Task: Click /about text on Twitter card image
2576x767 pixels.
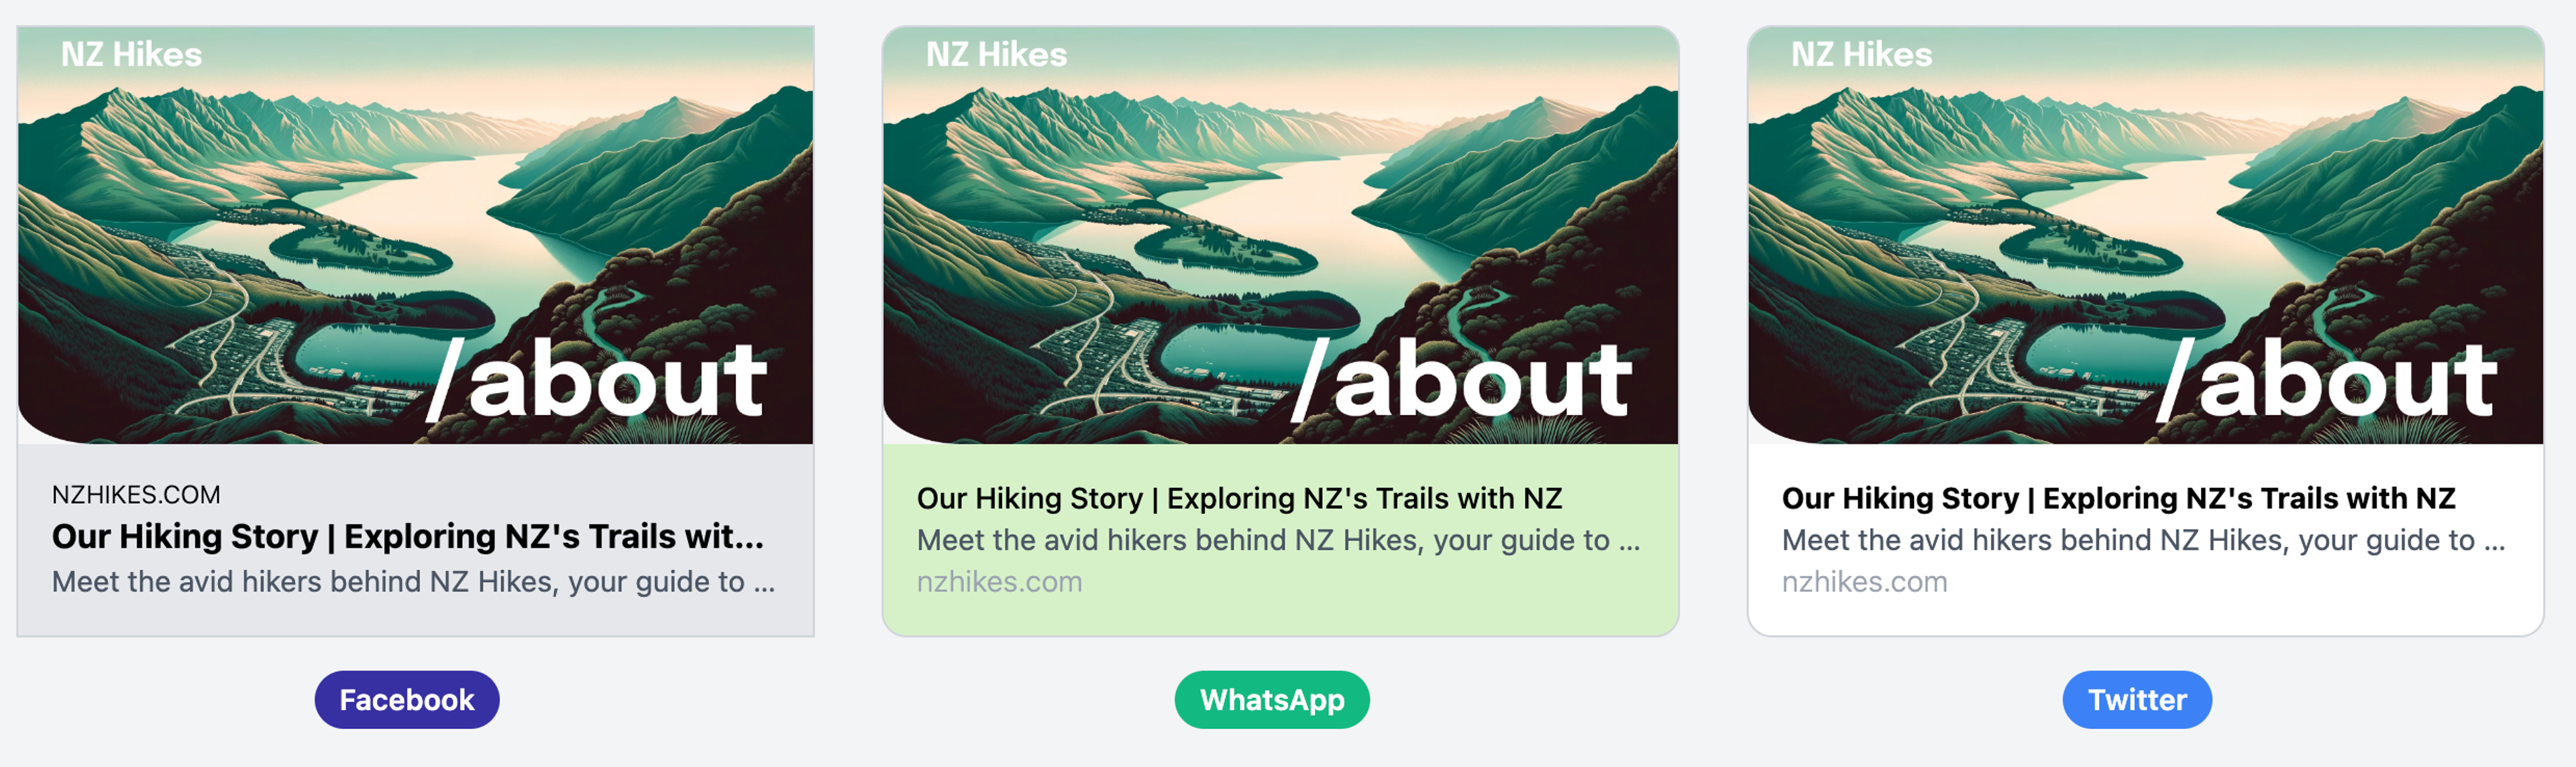Action: (2327, 380)
